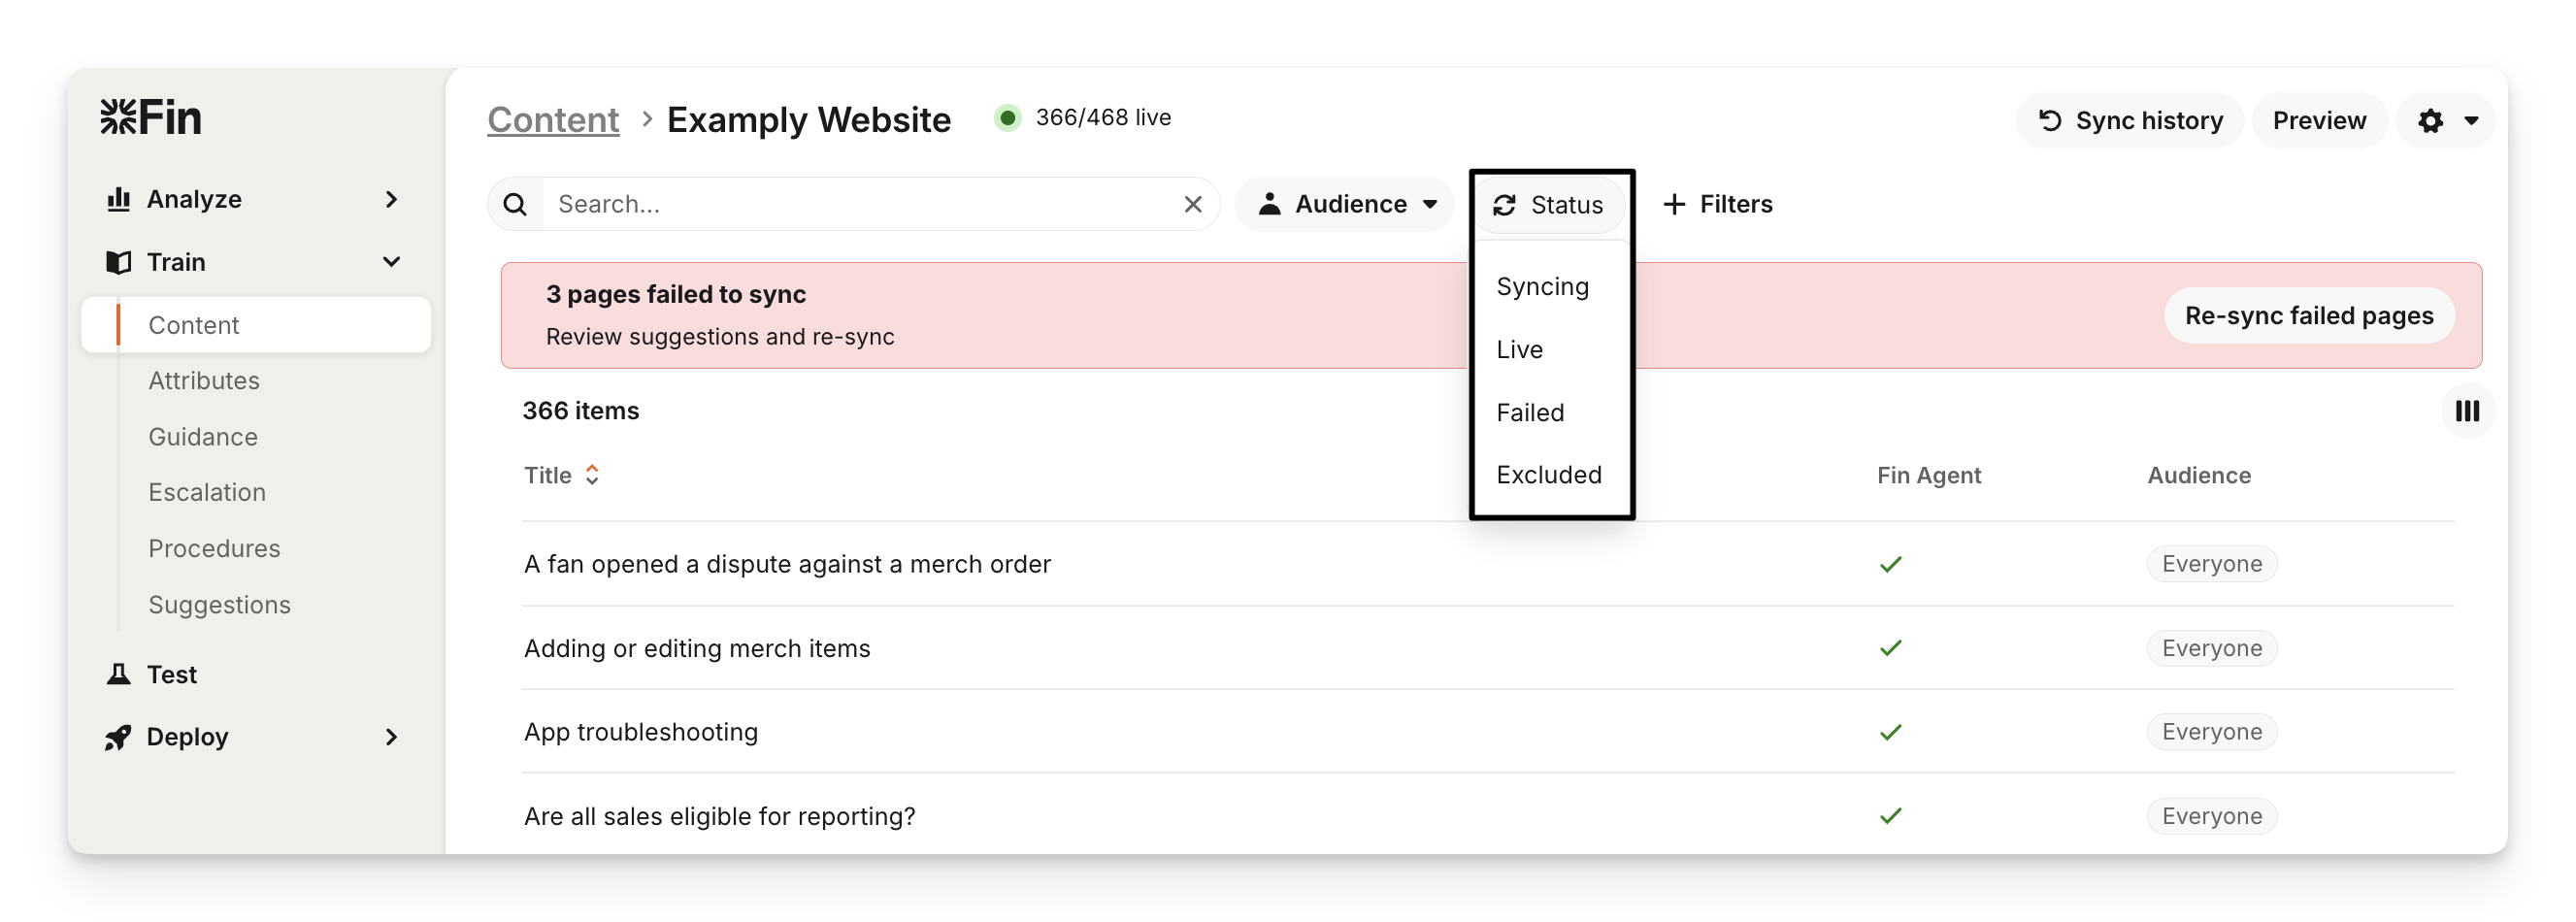The width and height of the screenshot is (2576, 922).
Task: Clear the search field with X icon
Action: (x=1192, y=205)
